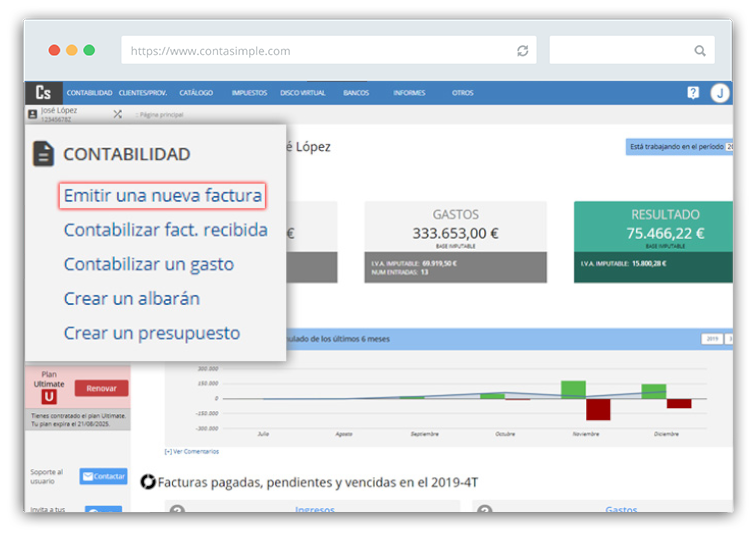The width and height of the screenshot is (750, 535).
Task: Focus the browser URL address bar
Action: (320, 51)
